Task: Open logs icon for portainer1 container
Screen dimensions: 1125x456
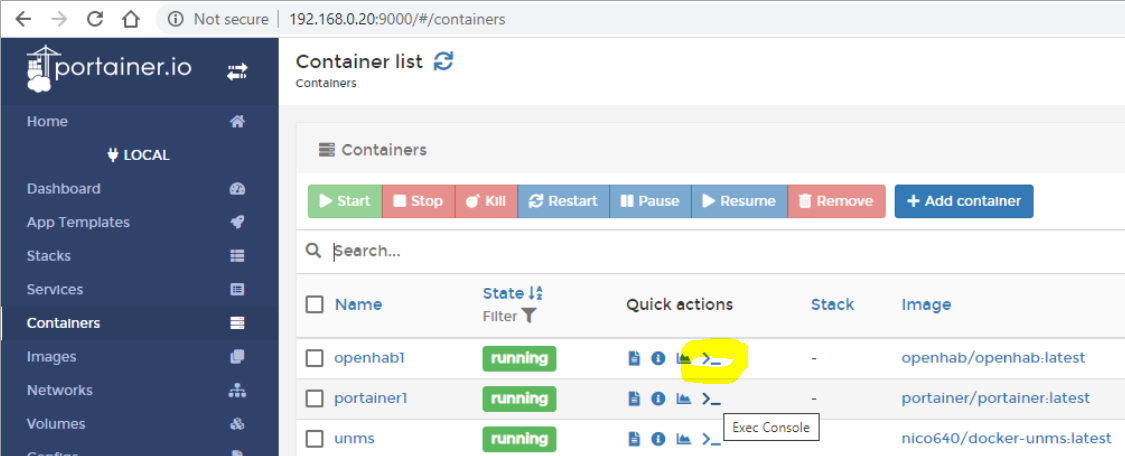Action: [634, 398]
